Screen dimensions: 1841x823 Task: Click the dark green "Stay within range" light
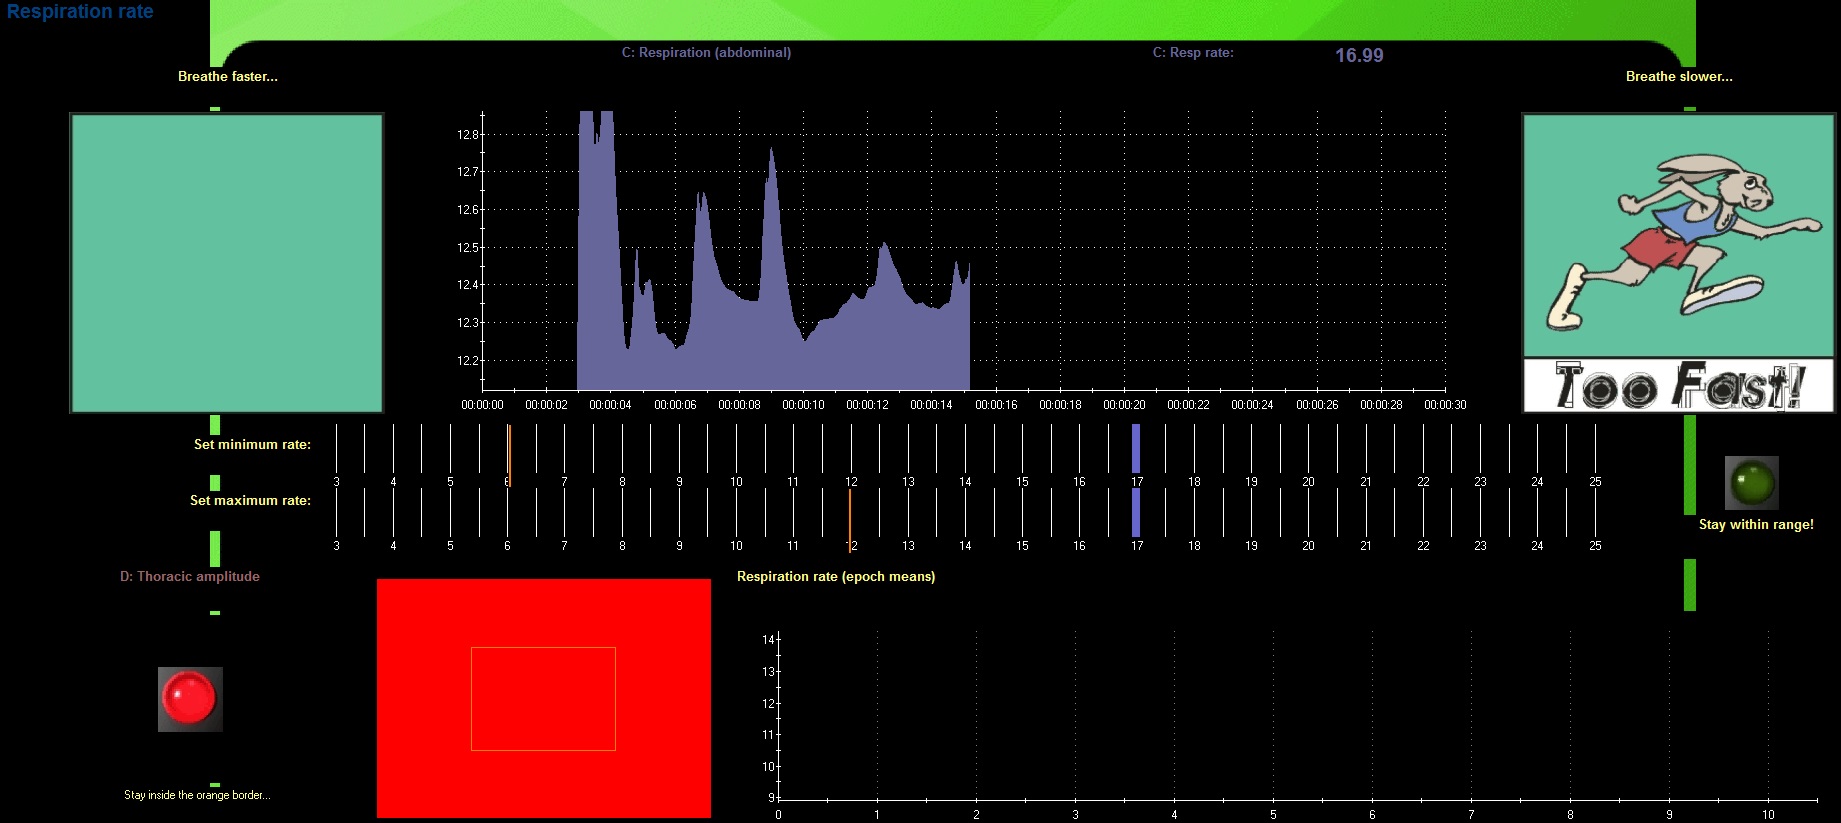(1751, 483)
